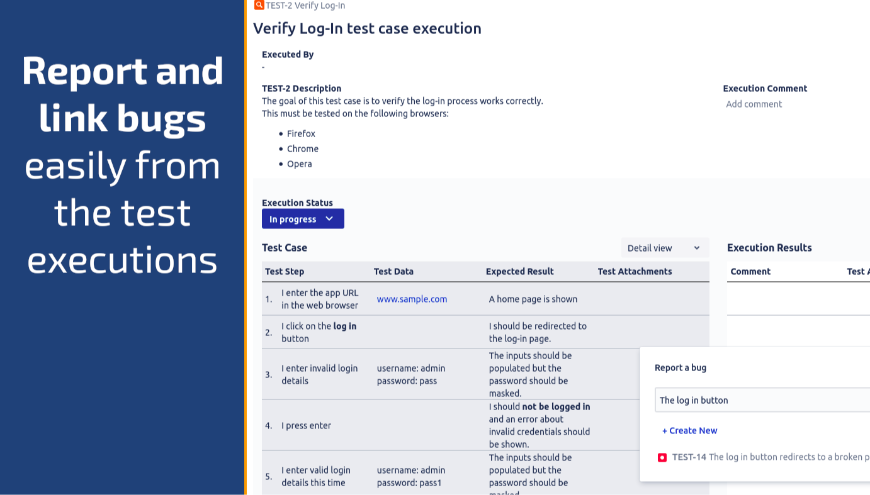Click the red bug icon beside TEST-14
870x495 pixels.
pos(662,457)
